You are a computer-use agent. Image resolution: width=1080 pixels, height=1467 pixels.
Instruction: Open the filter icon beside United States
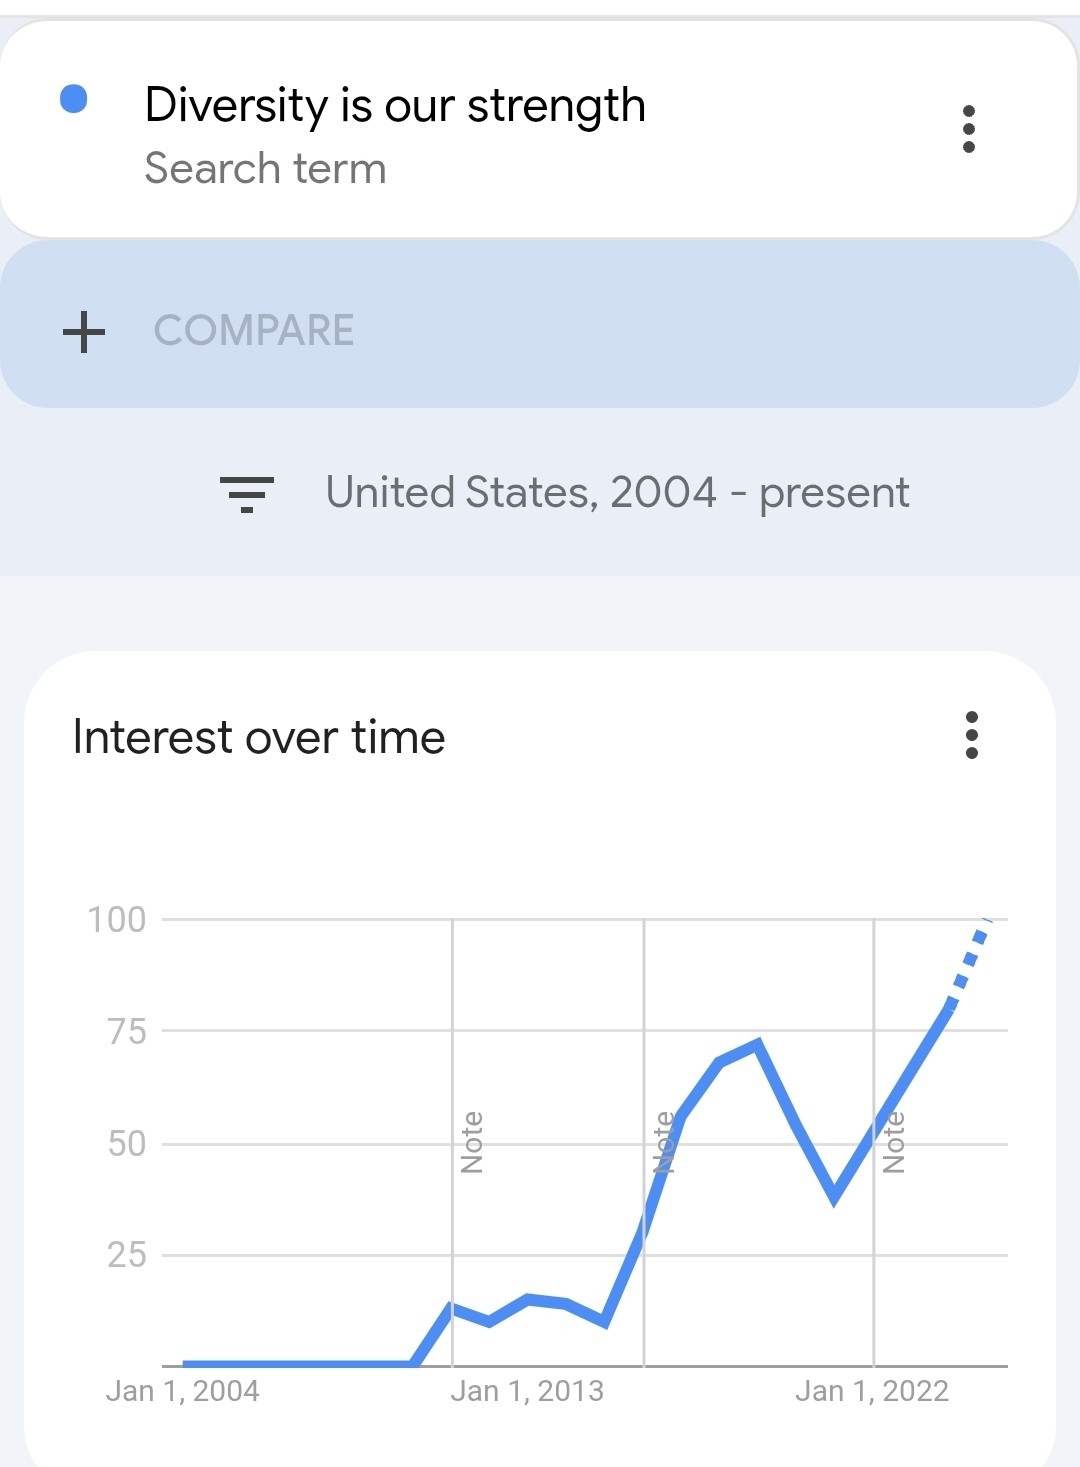(246, 493)
